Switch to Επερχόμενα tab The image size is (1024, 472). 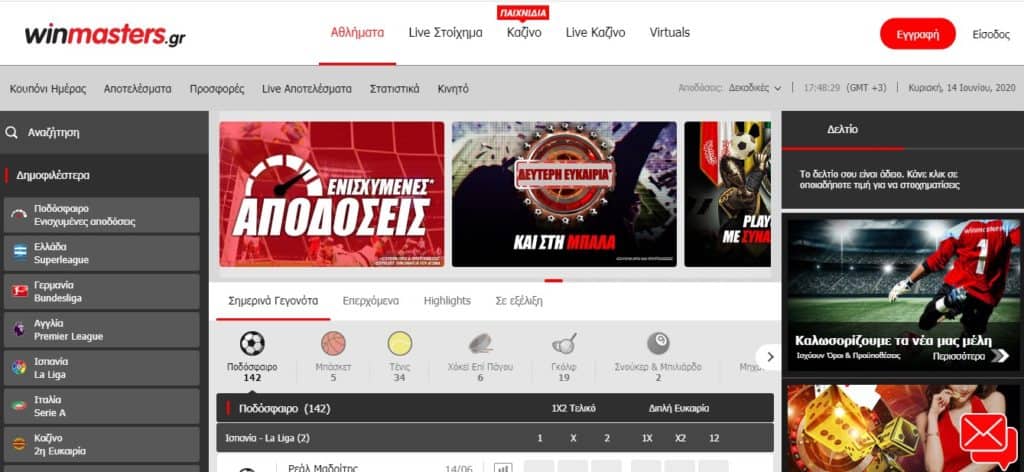(370, 301)
